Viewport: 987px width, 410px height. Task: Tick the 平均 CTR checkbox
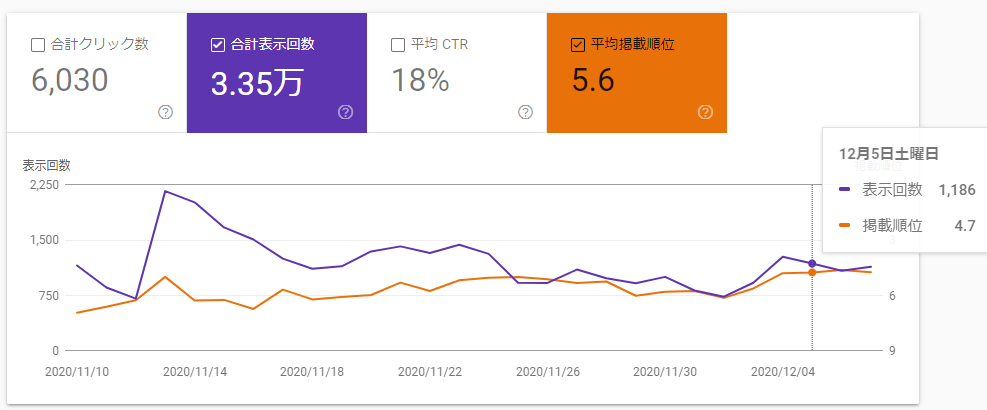398,45
